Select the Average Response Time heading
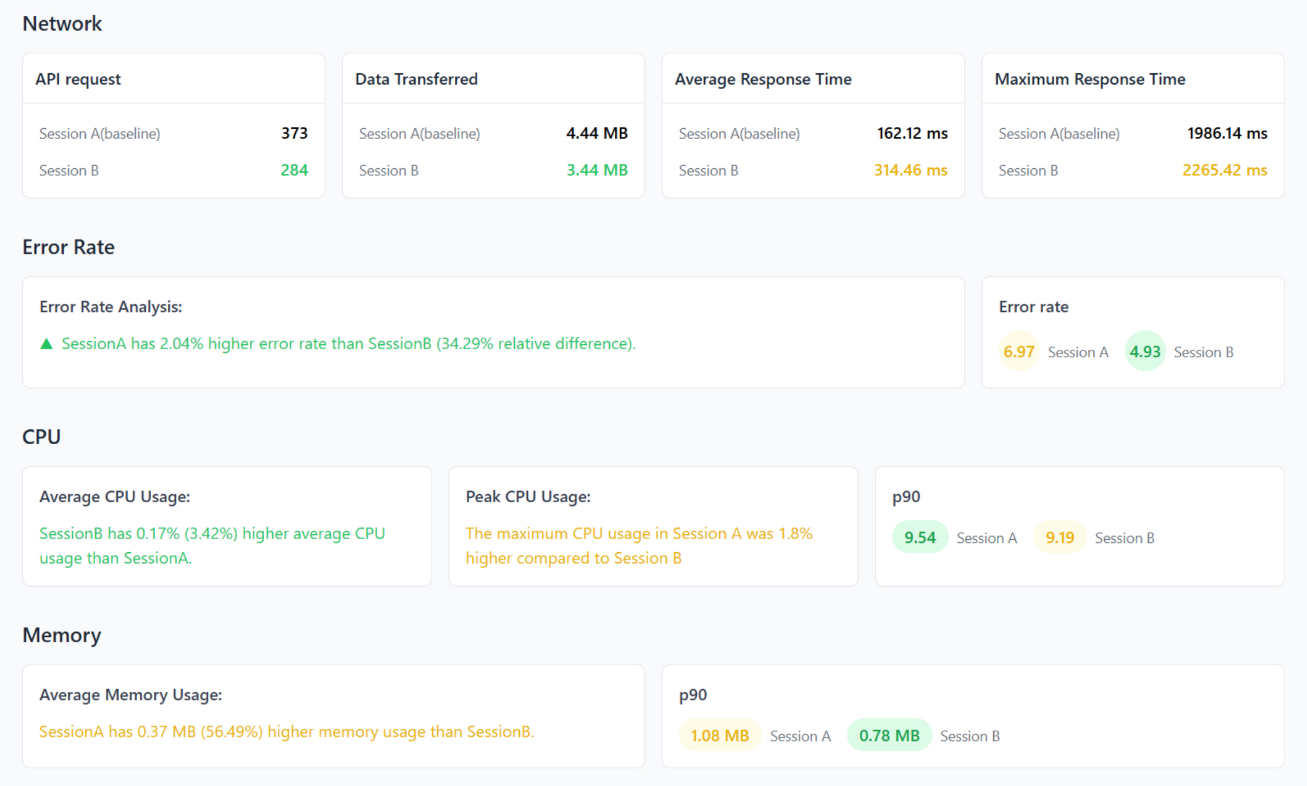 coord(763,79)
